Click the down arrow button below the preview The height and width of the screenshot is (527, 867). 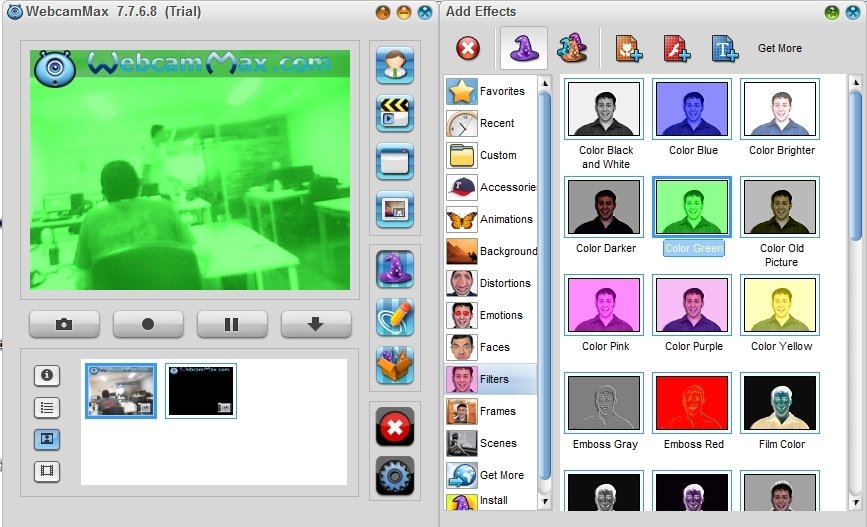316,324
